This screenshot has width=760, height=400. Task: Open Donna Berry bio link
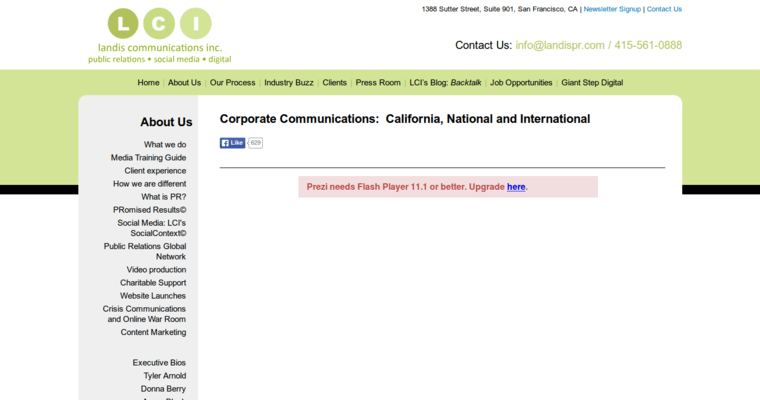point(163,389)
